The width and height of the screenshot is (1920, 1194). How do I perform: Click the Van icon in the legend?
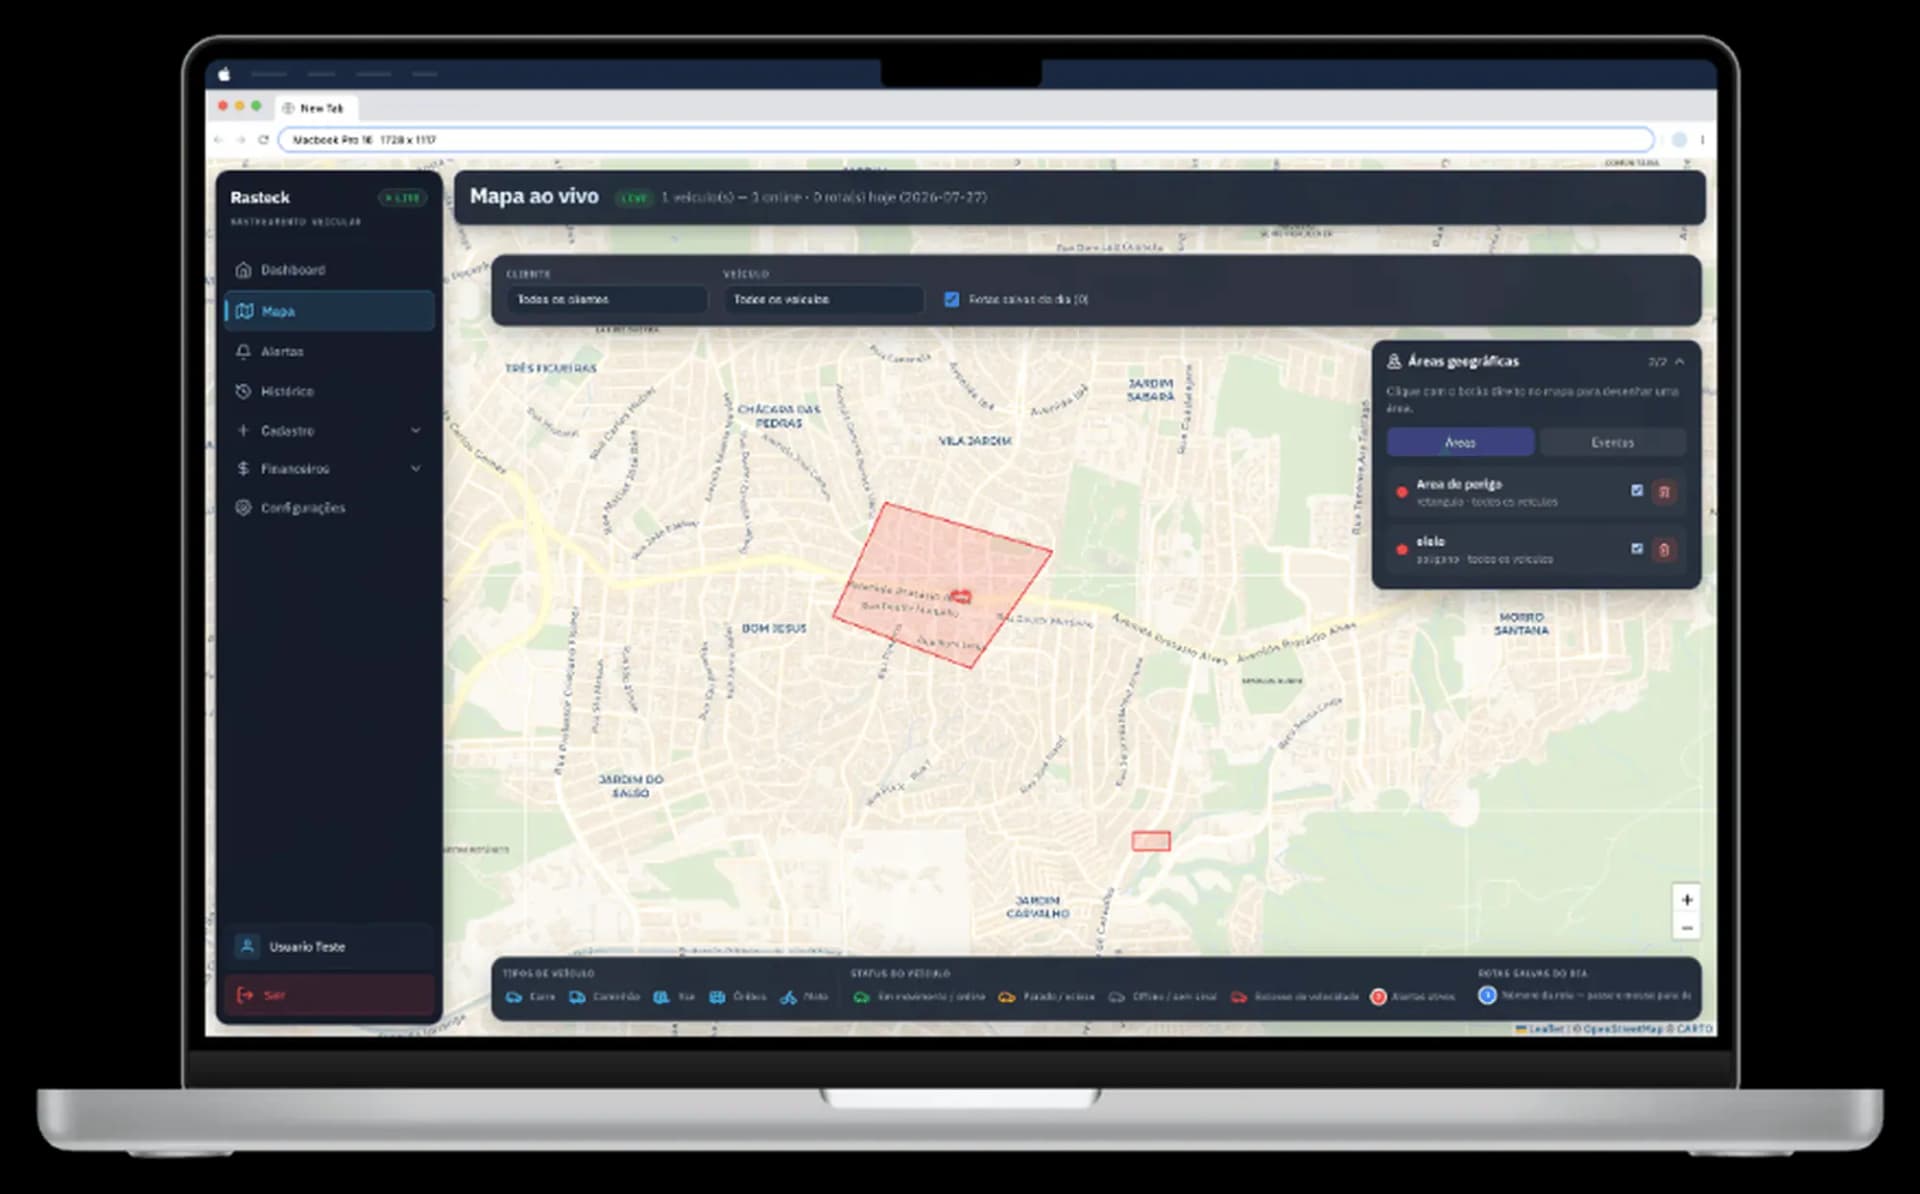click(661, 997)
